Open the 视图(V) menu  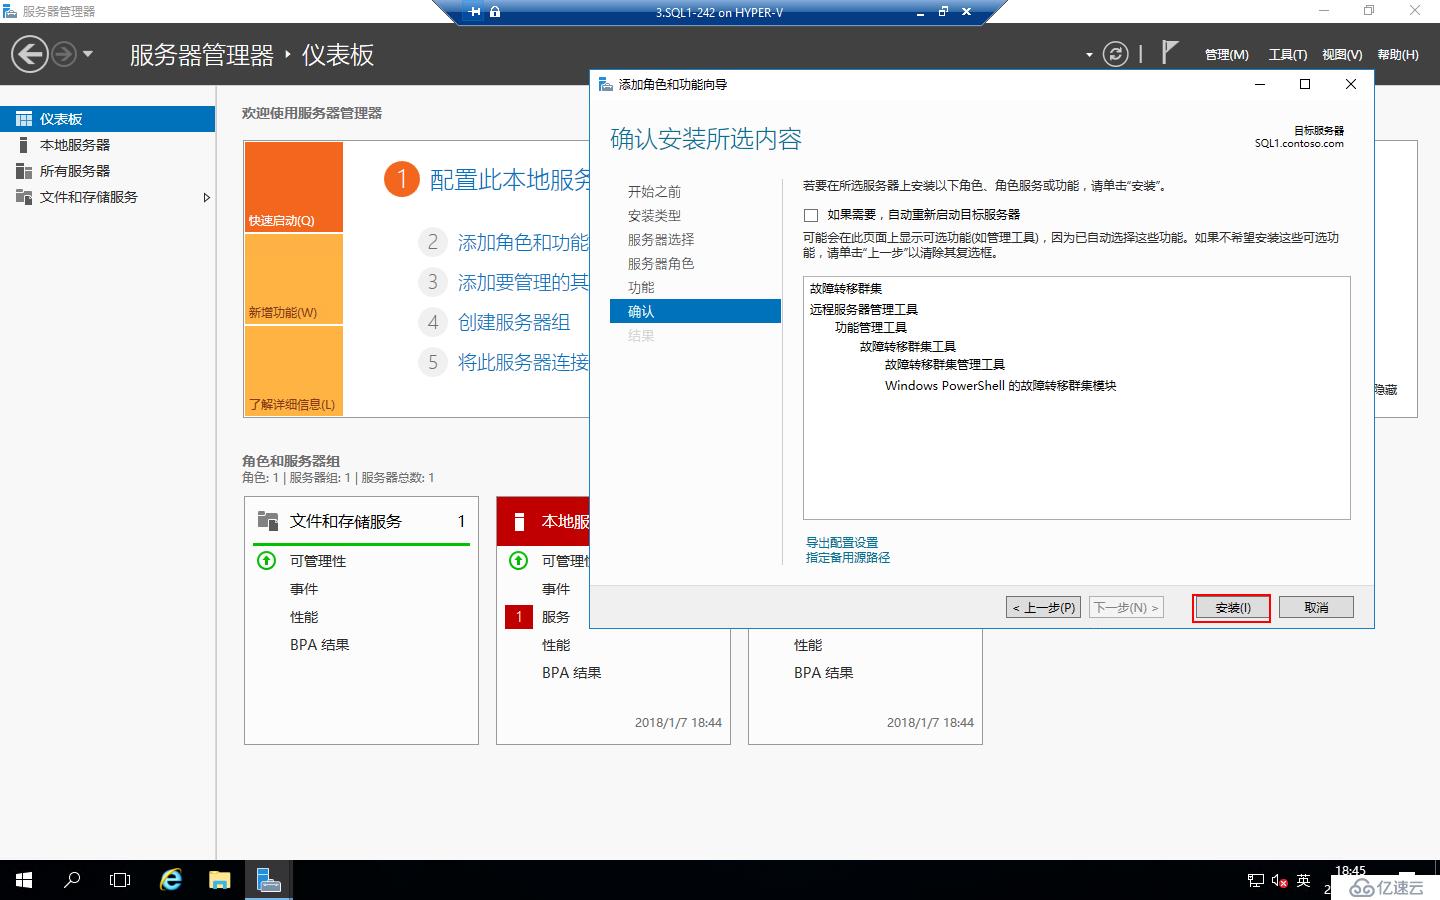[1342, 55]
